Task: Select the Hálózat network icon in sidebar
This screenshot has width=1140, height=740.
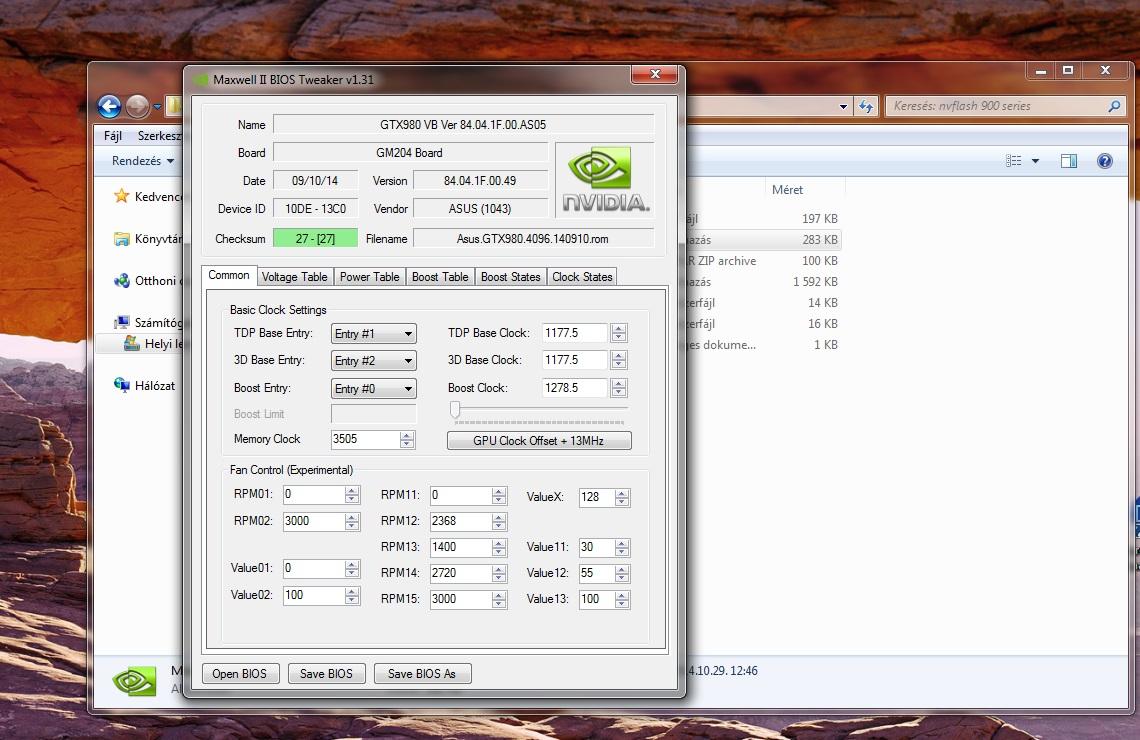Action: point(121,385)
